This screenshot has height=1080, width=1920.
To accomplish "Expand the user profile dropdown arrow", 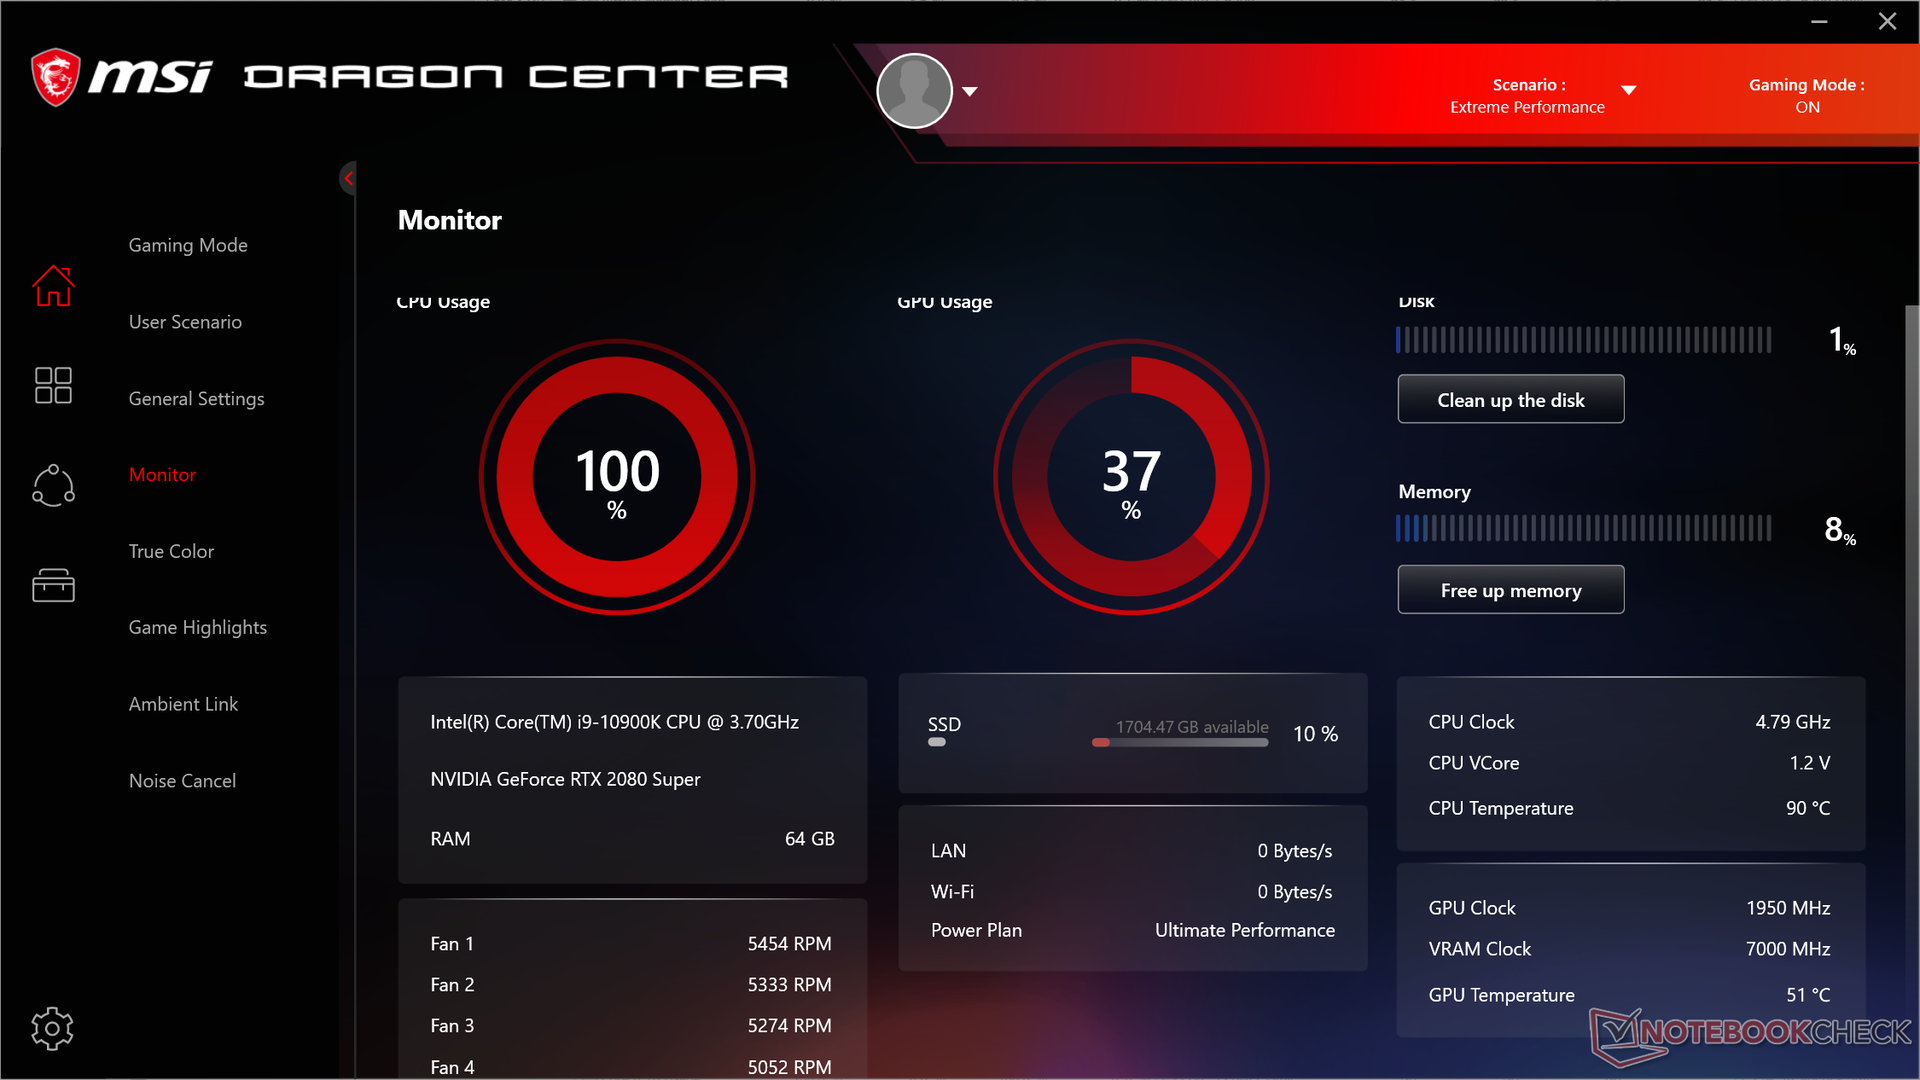I will coord(969,91).
